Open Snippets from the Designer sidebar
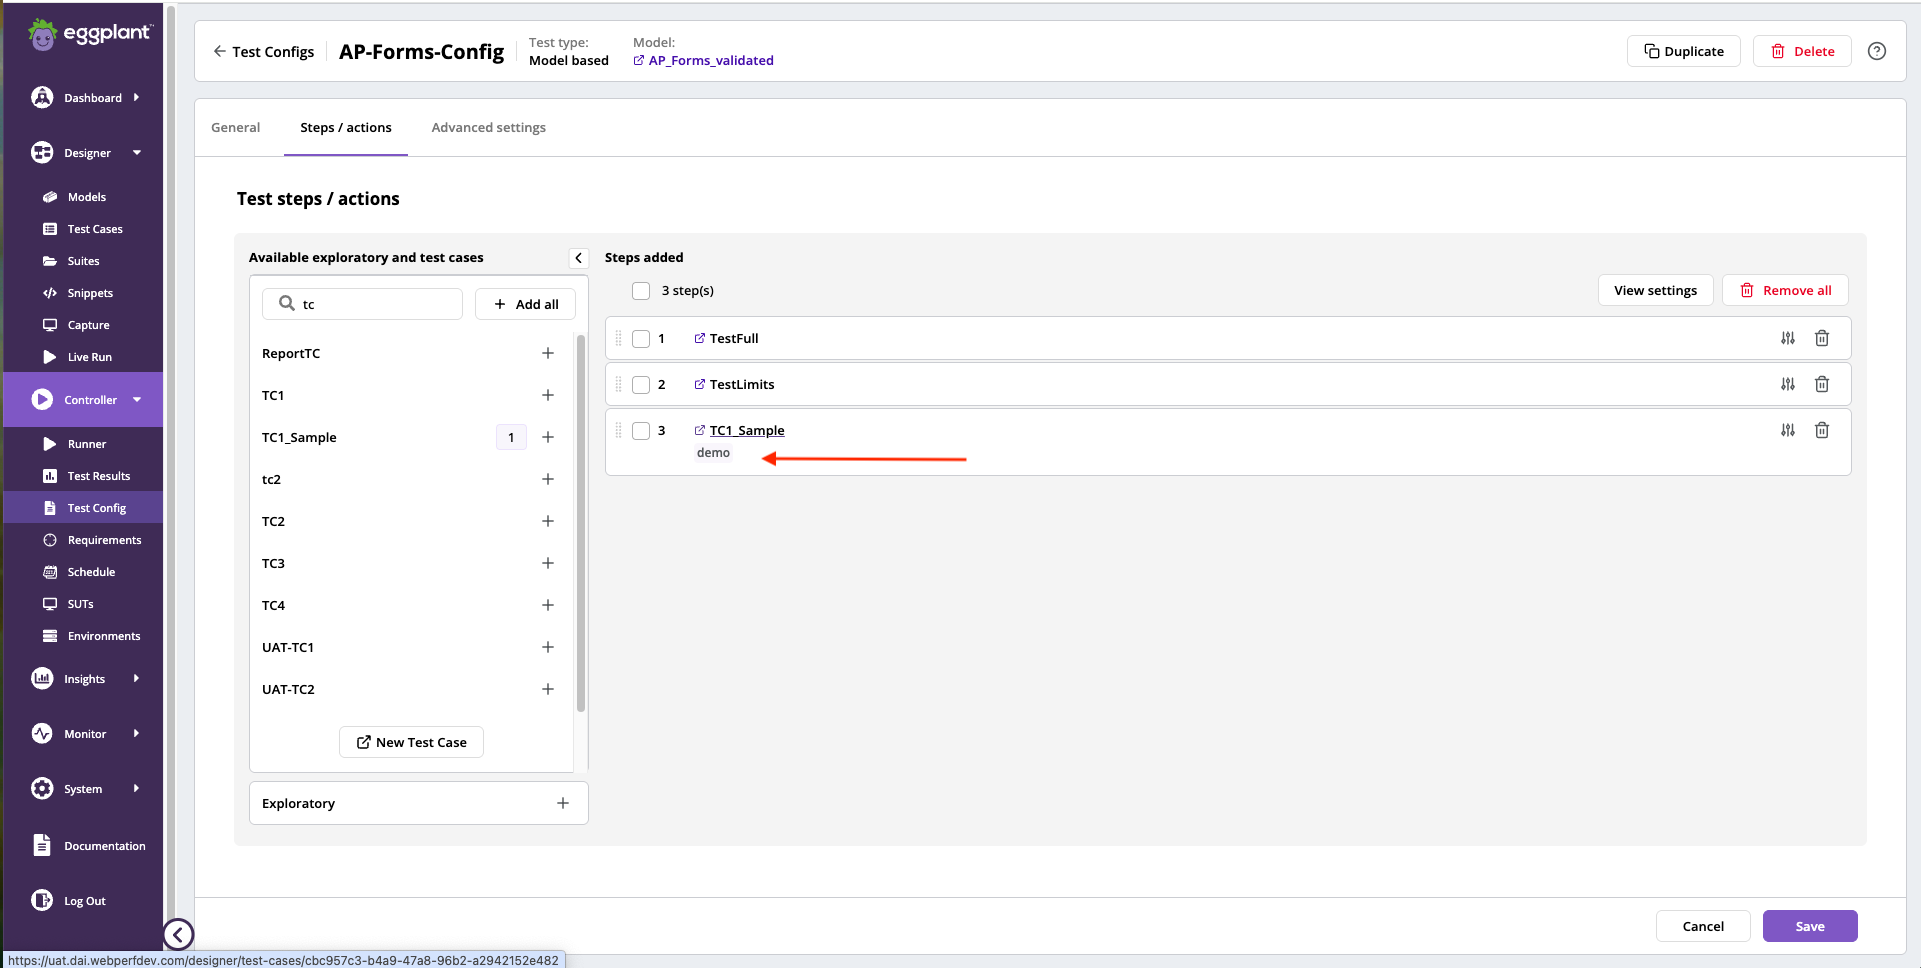Viewport: 1921px width, 968px height. click(x=90, y=292)
